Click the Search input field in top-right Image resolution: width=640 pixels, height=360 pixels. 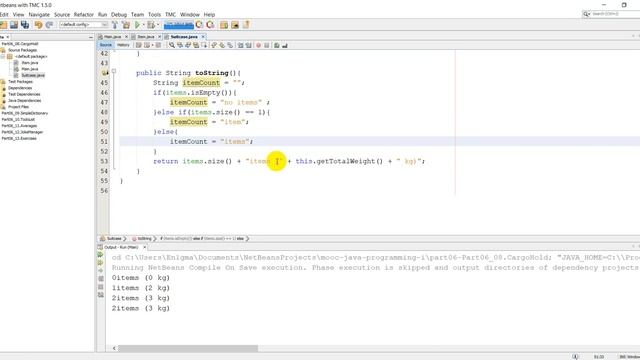[616, 14]
